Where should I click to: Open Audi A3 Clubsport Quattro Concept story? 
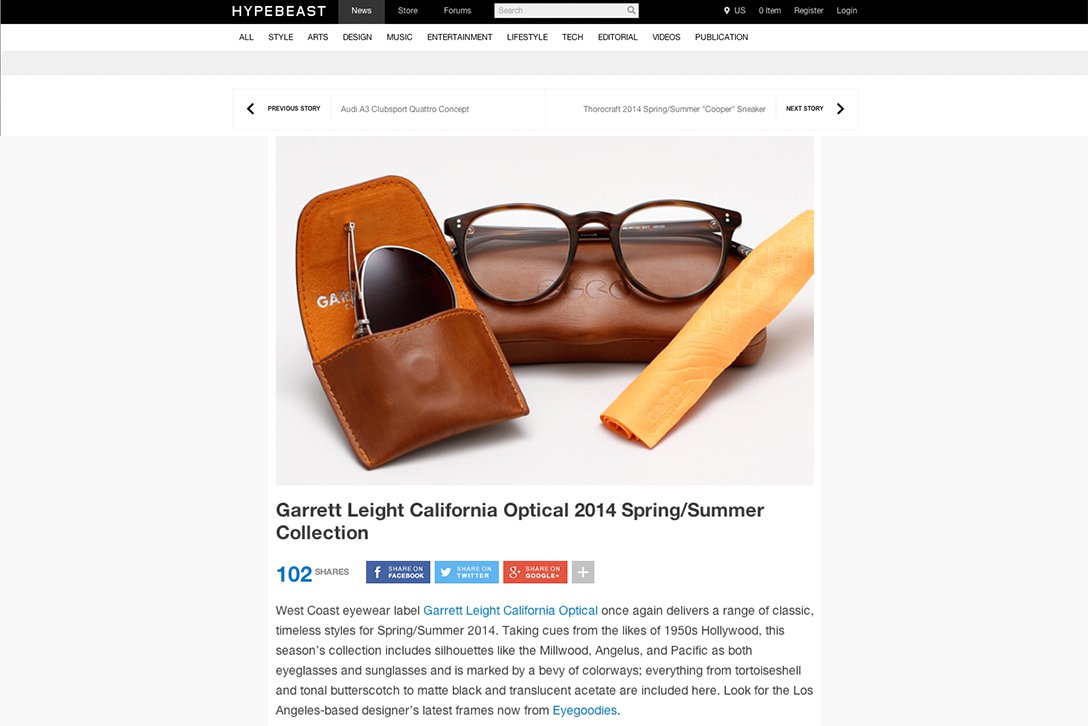[x=405, y=109]
